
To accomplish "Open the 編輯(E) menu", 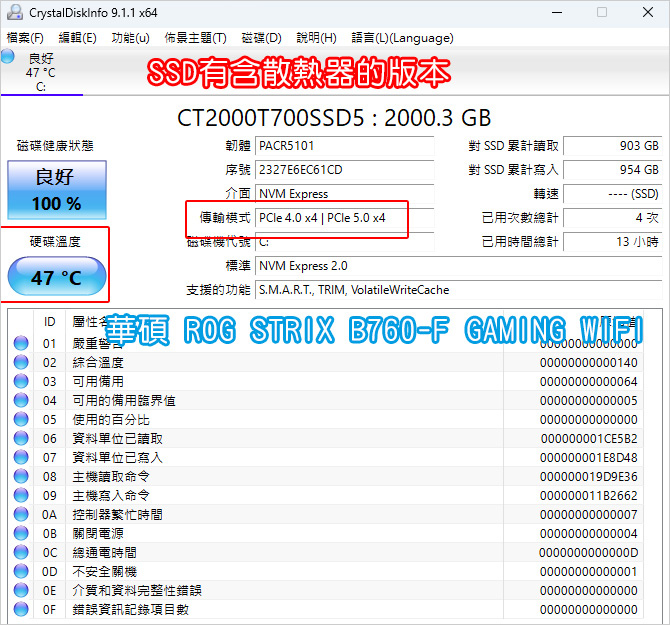I will (x=77, y=38).
